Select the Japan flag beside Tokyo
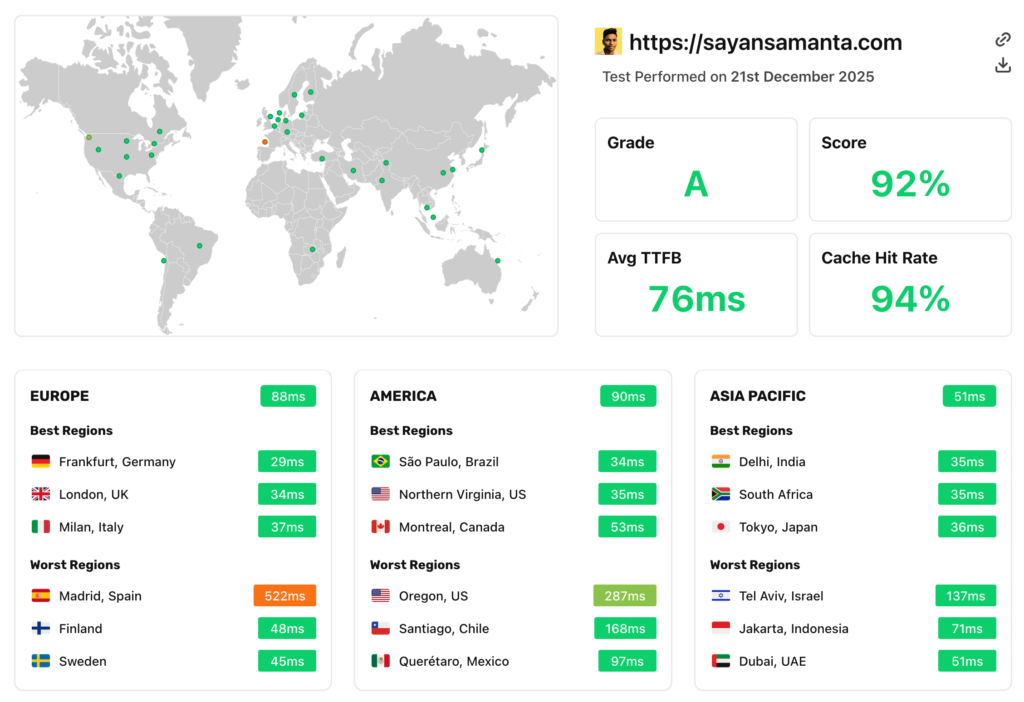Screen dimensions: 1024x702 (x=719, y=527)
